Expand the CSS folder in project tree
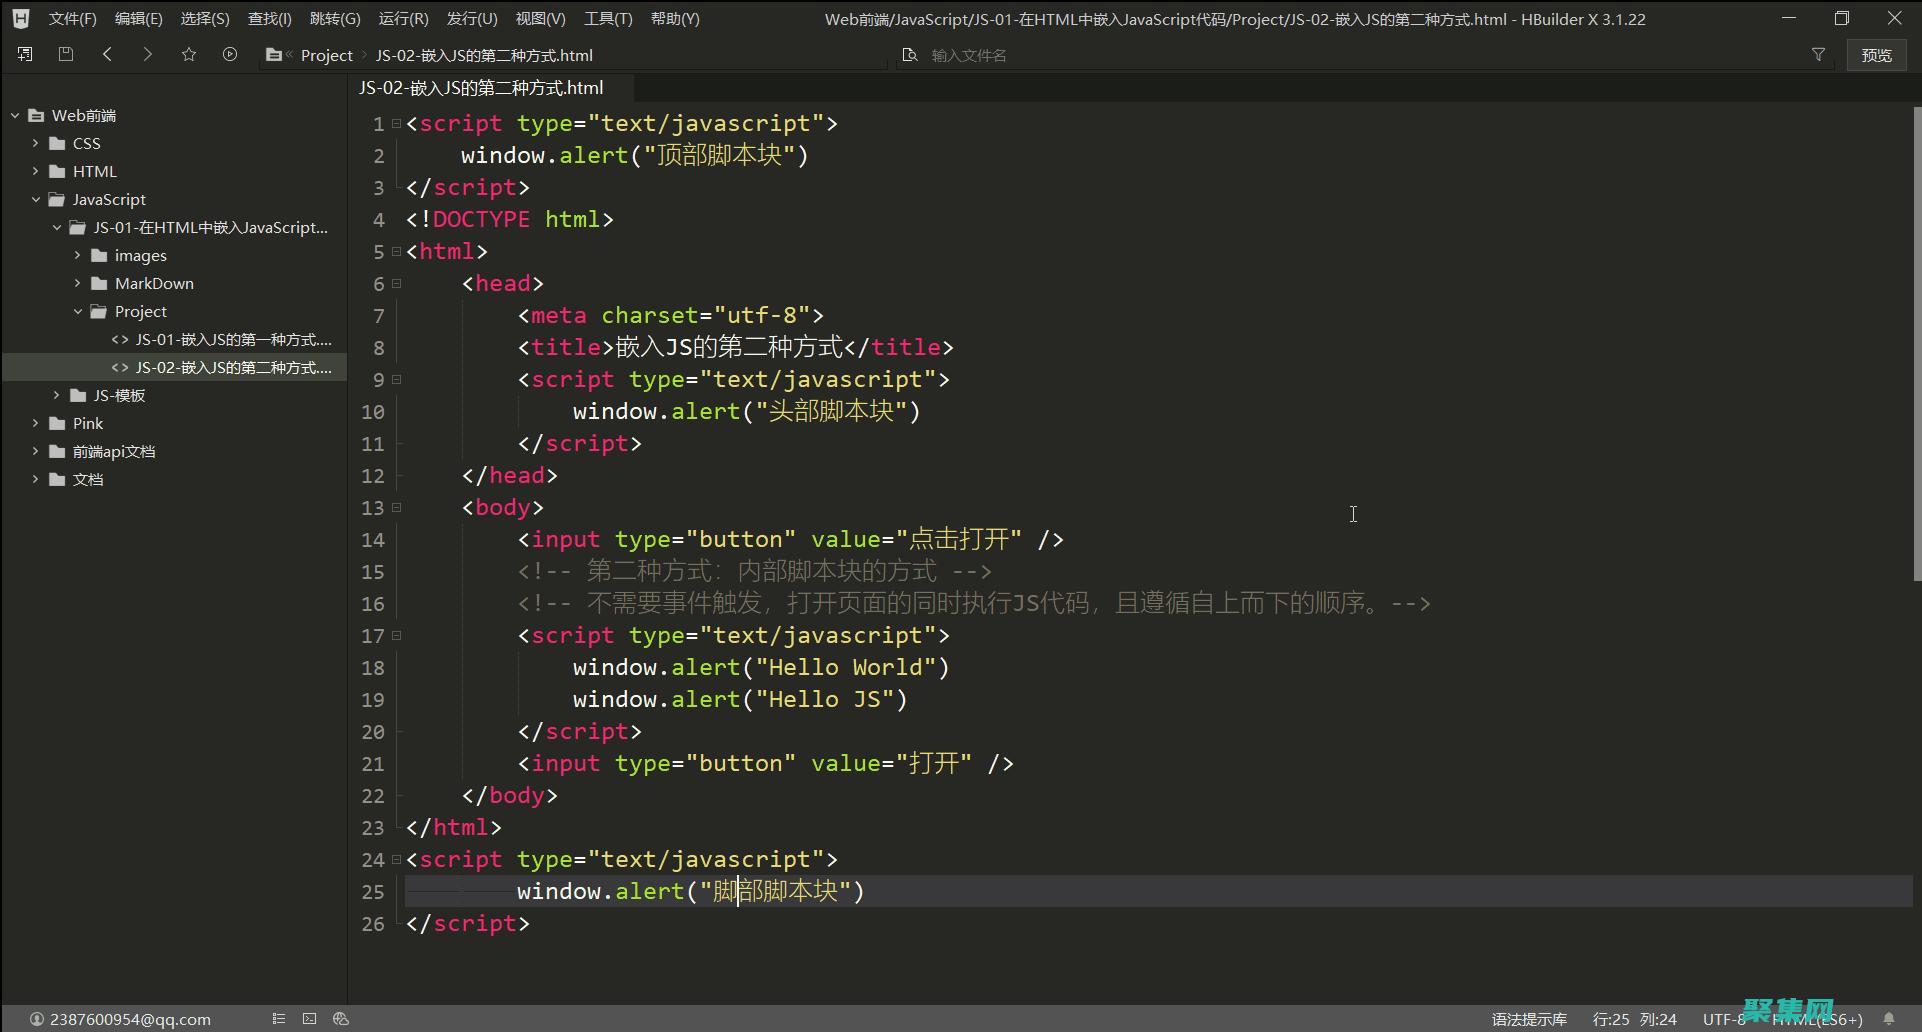 tap(36, 144)
